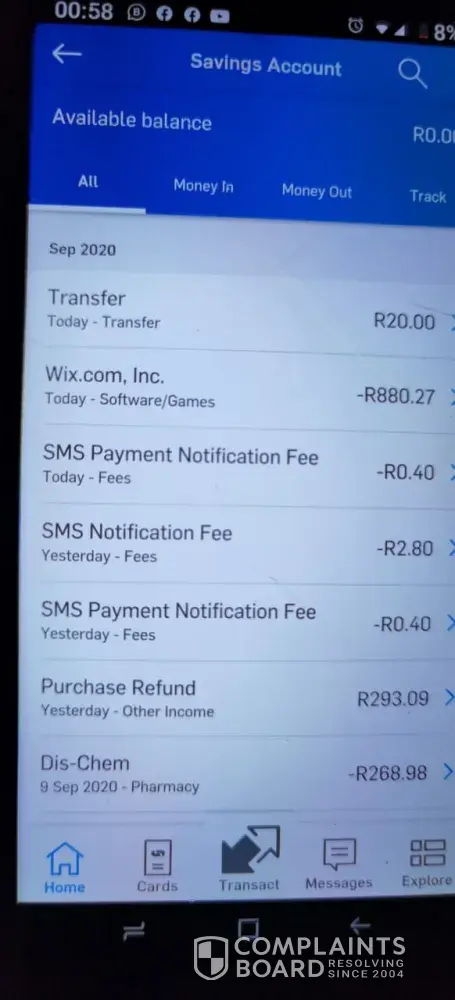This screenshot has height=1000, width=455.
Task: Open the SMS Notification Fee -R2.80 entry
Action: click(241, 544)
